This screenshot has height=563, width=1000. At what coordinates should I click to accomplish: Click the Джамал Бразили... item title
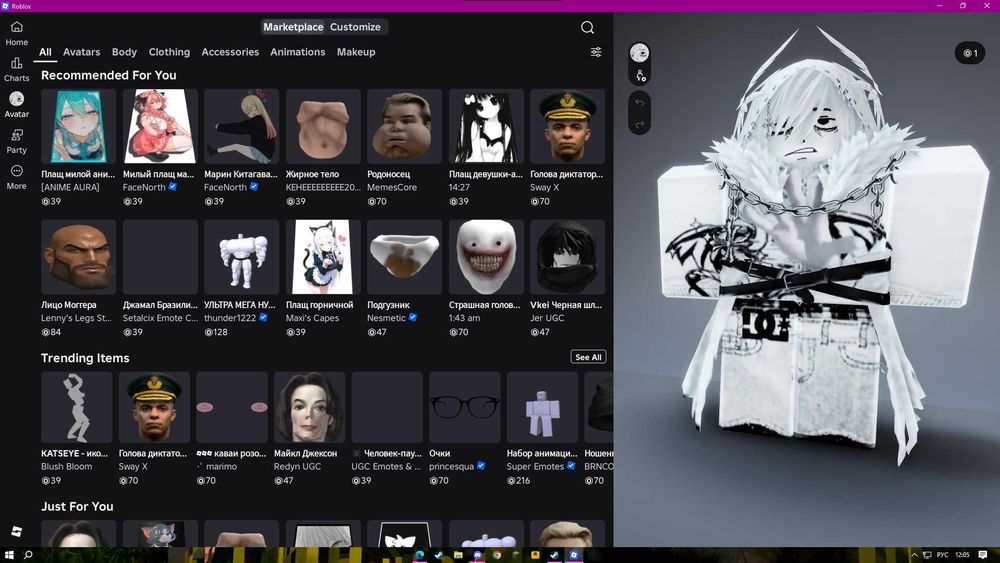coord(160,305)
